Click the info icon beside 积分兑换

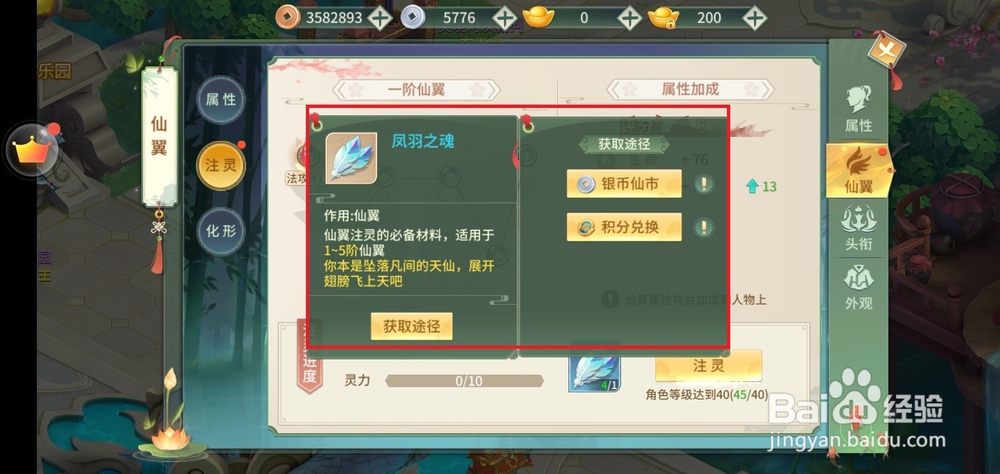click(x=703, y=227)
